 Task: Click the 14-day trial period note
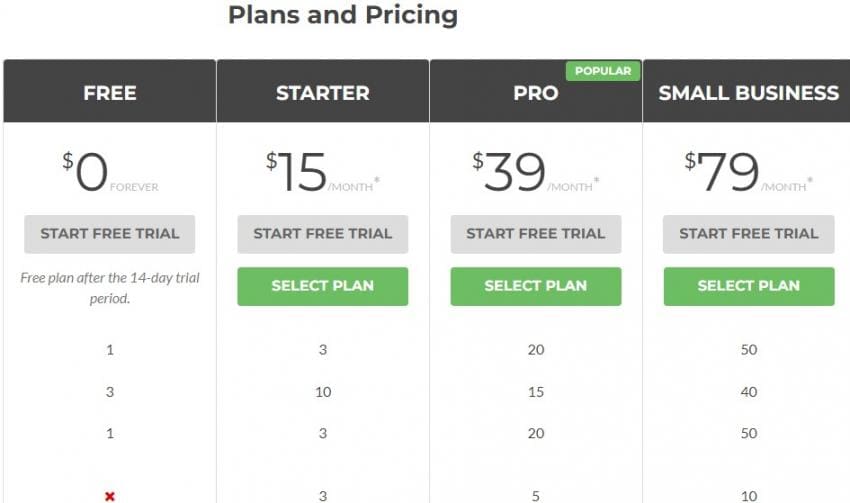(110, 288)
